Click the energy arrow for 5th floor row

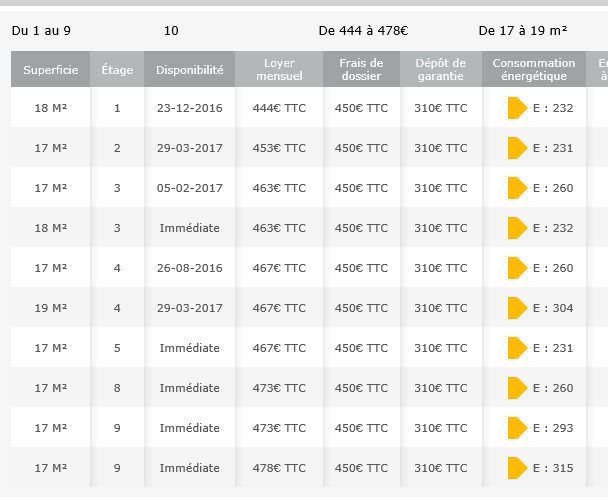click(x=516, y=348)
